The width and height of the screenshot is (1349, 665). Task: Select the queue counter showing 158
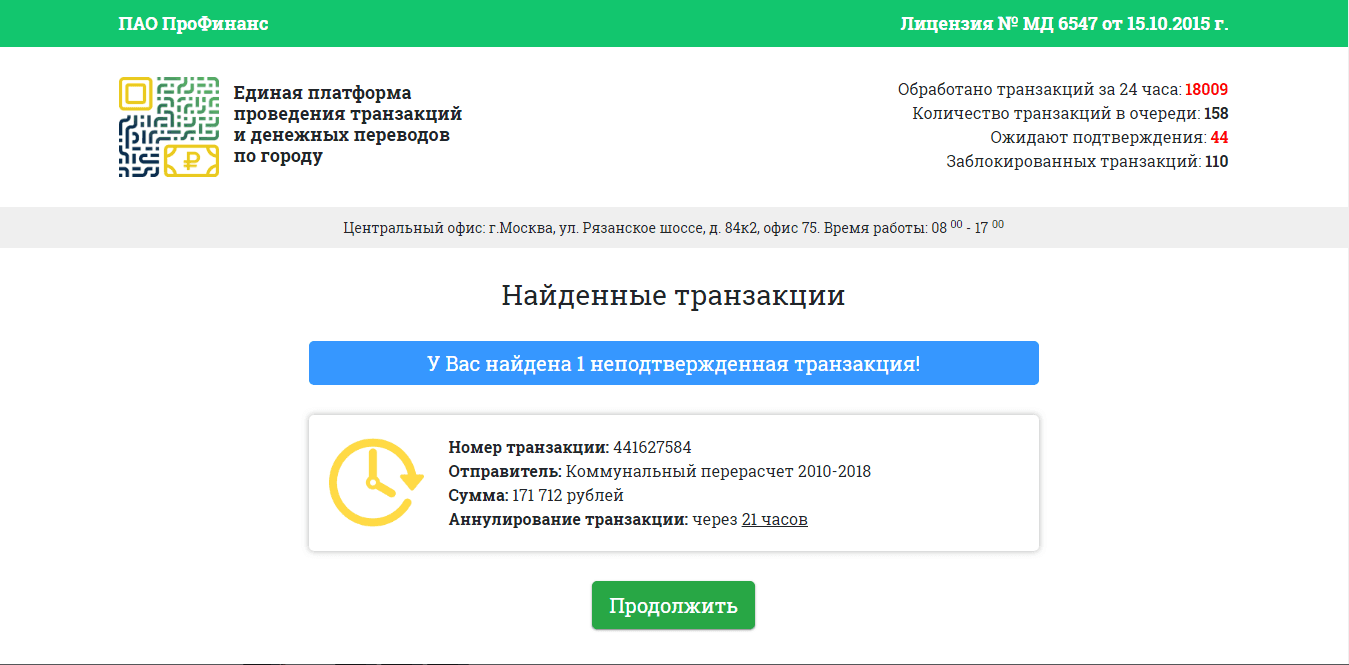pyautogui.click(x=1218, y=113)
